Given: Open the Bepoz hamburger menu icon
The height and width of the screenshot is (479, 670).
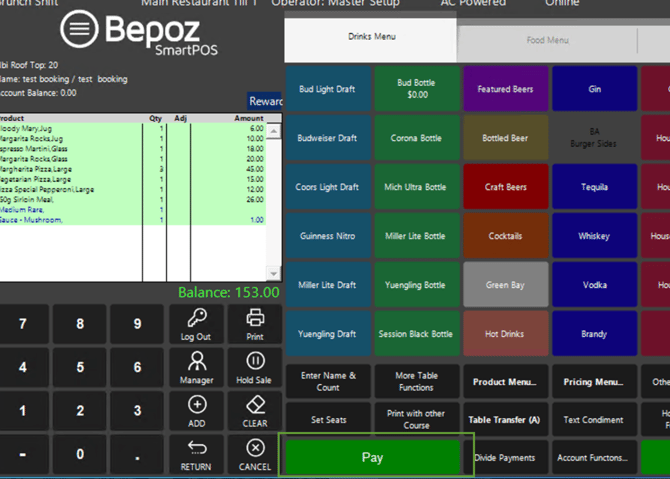Looking at the screenshot, I should pyautogui.click(x=78, y=30).
